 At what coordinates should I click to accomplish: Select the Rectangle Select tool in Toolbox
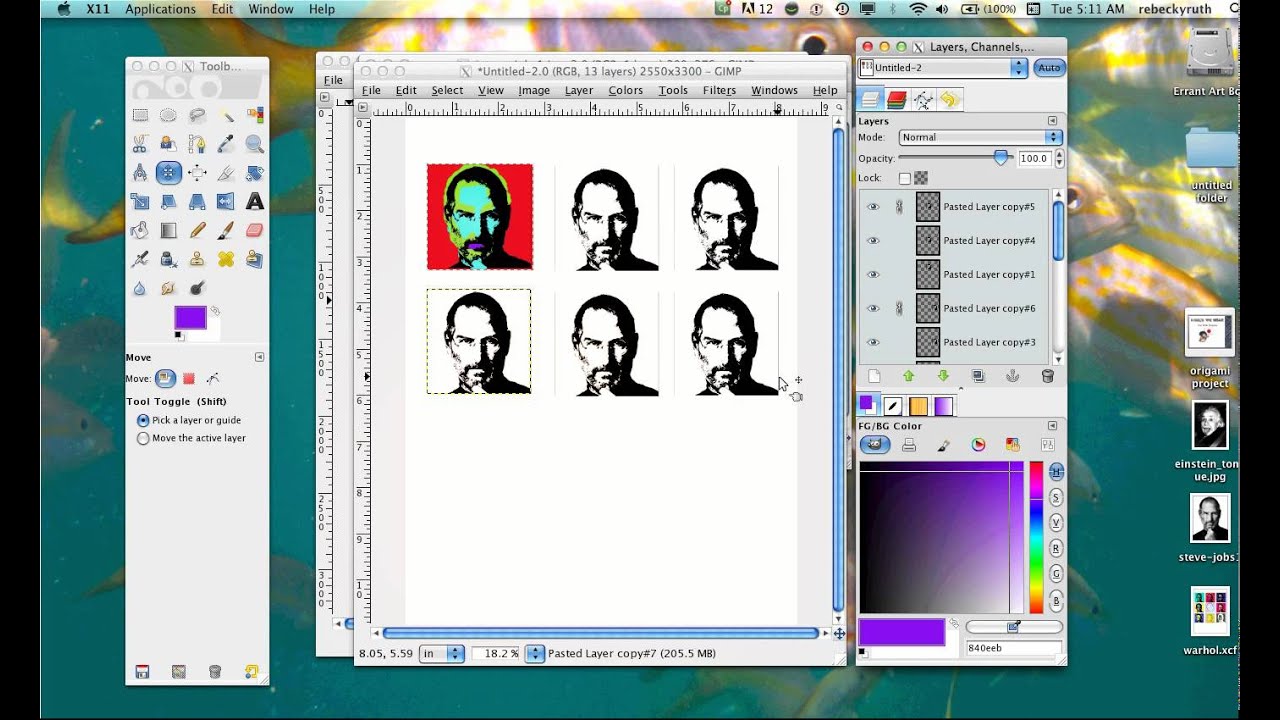[140, 115]
